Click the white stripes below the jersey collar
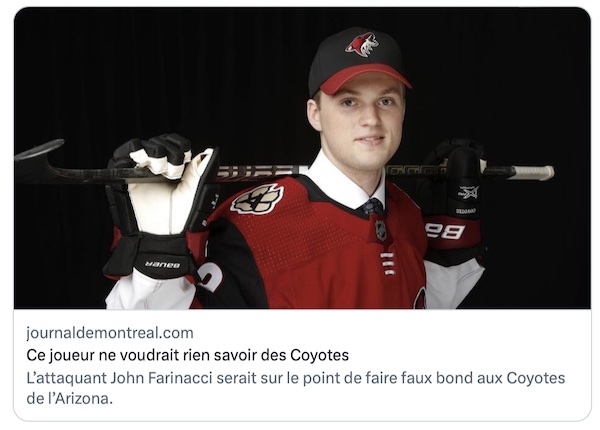 [x=387, y=263]
